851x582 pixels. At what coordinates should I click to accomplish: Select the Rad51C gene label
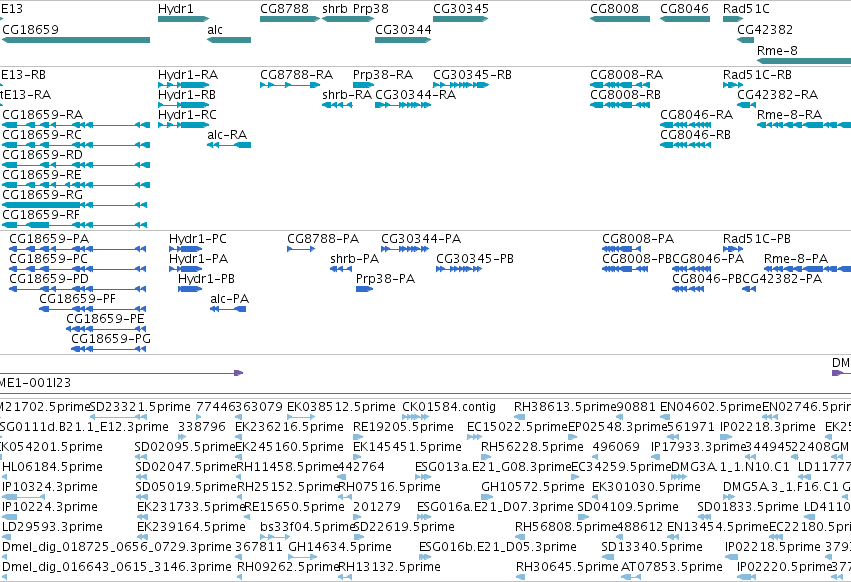click(746, 9)
